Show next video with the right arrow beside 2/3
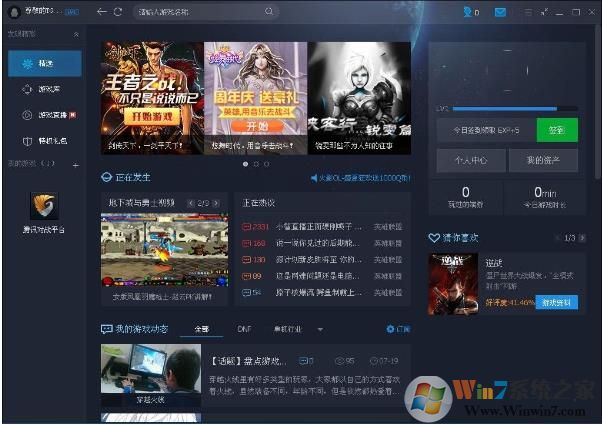The image size is (602, 425). (x=216, y=203)
